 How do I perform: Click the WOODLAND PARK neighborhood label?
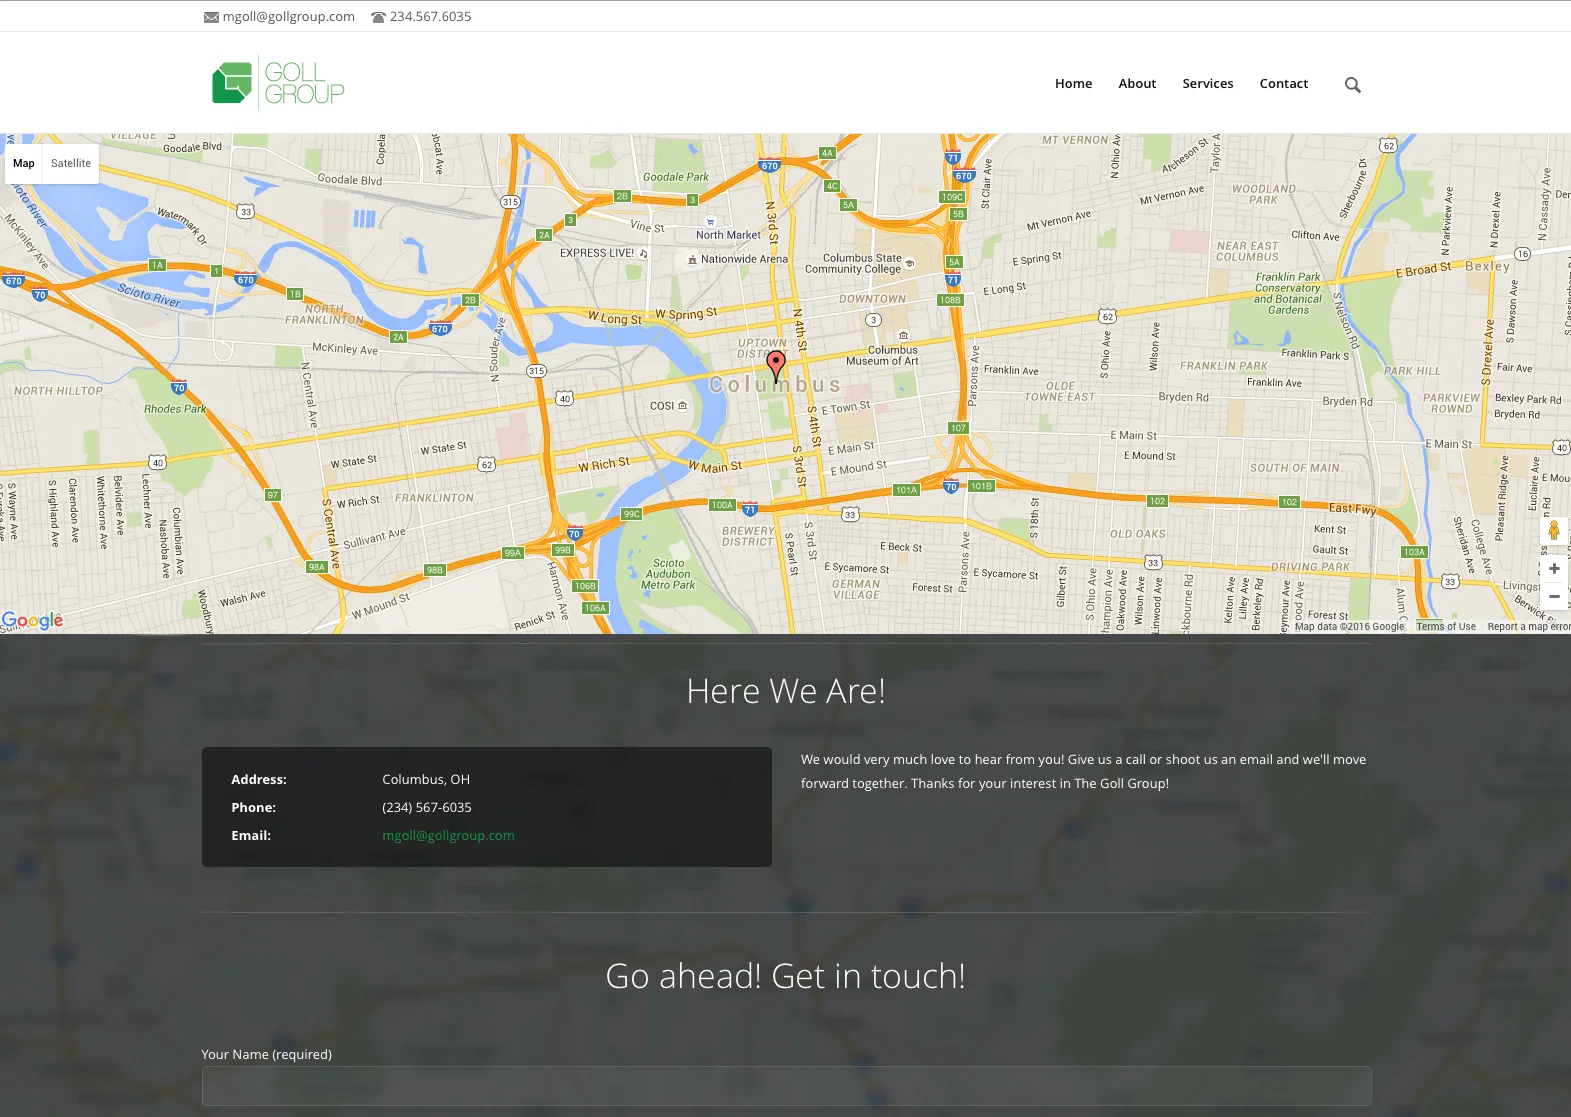(1263, 194)
